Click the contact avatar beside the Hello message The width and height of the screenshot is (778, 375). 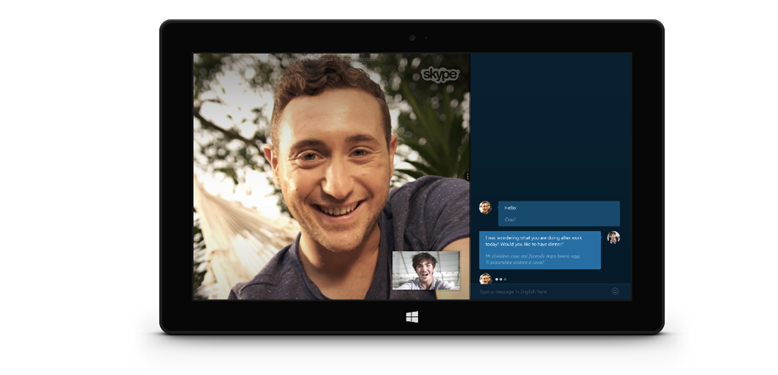tap(485, 207)
